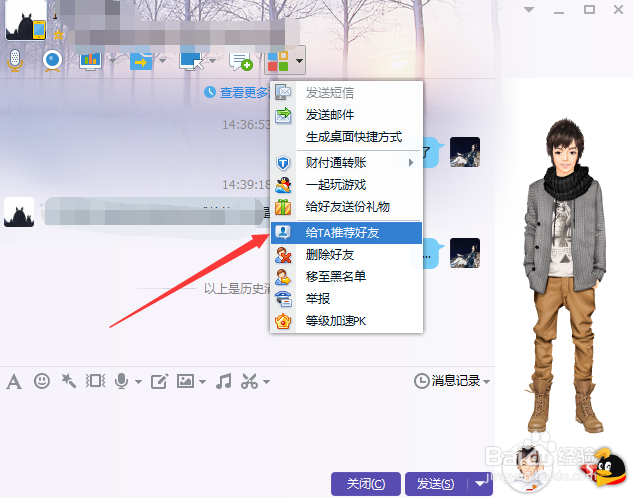Send a window shake icon

pos(95,381)
